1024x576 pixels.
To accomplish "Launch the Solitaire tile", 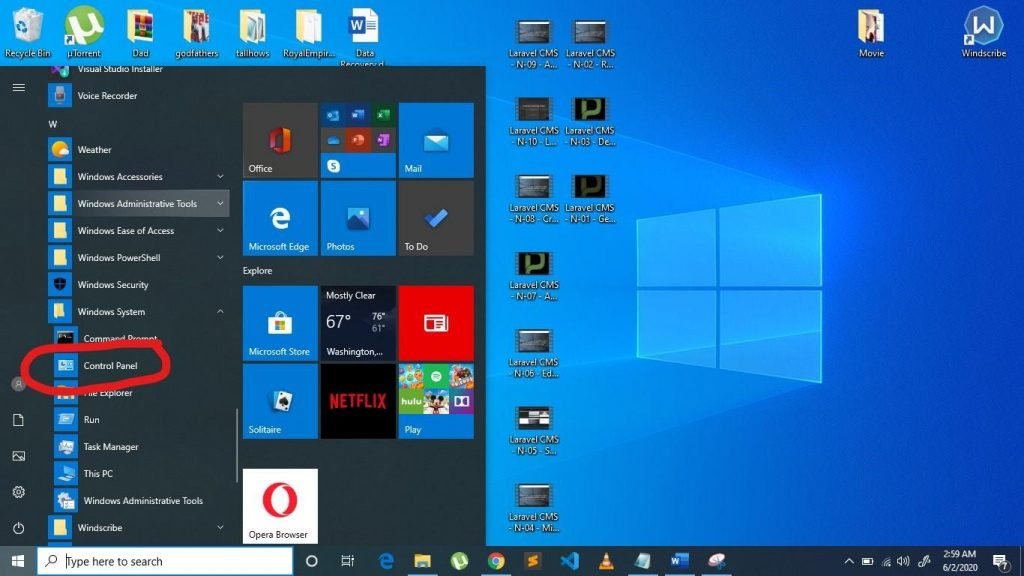I will pyautogui.click(x=280, y=402).
